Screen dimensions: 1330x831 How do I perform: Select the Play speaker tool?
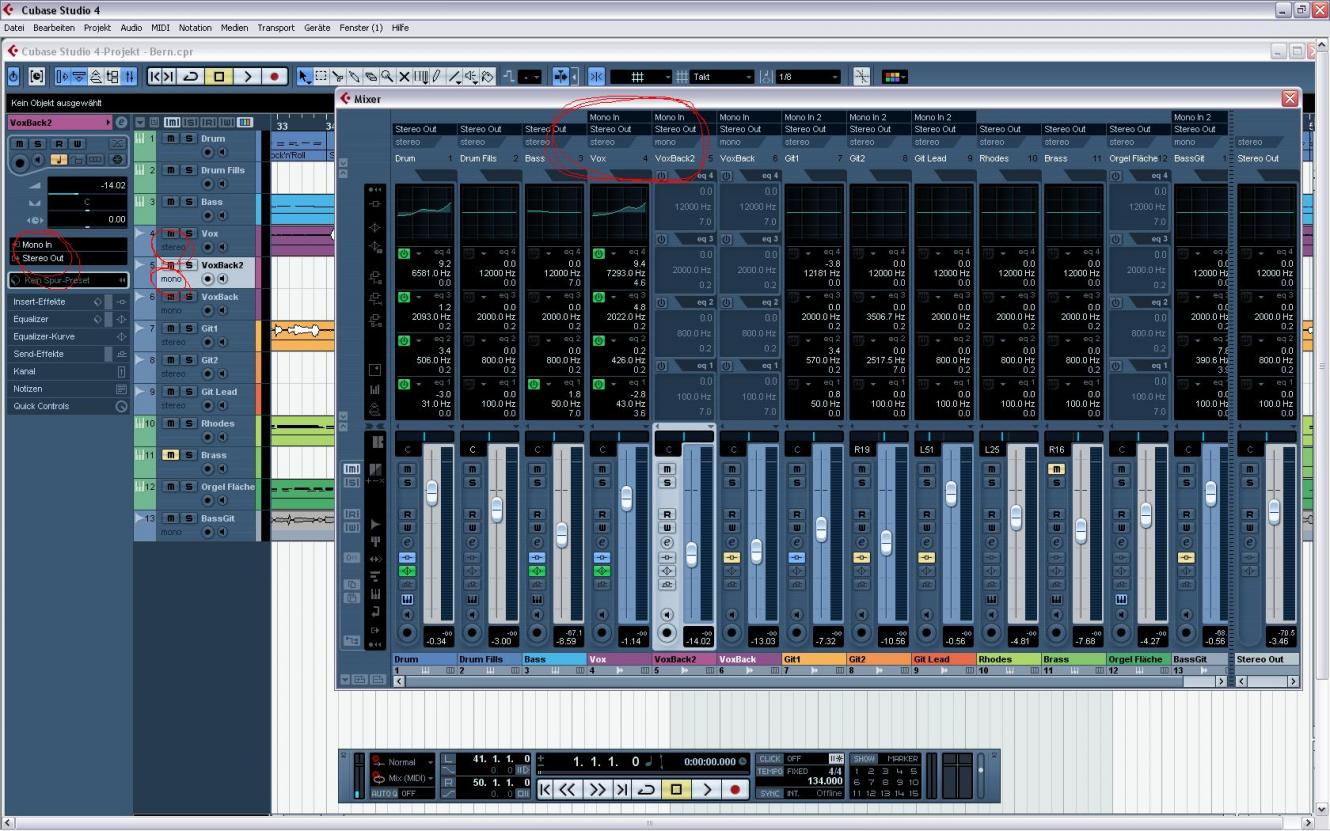coord(471,77)
